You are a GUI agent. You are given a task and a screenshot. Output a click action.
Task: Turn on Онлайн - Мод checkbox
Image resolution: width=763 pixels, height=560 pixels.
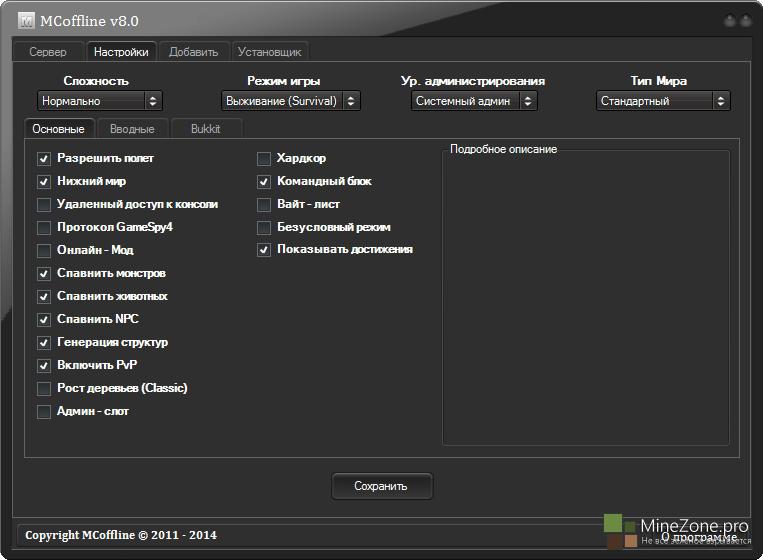[44, 251]
